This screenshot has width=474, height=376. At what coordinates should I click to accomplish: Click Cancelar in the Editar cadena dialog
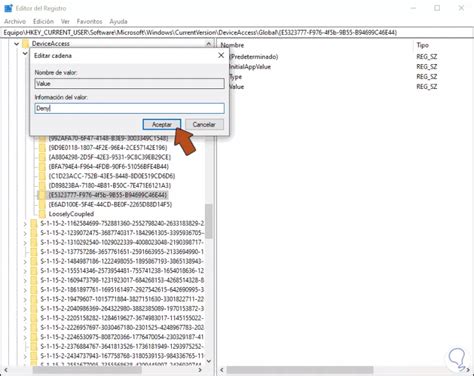[204, 124]
